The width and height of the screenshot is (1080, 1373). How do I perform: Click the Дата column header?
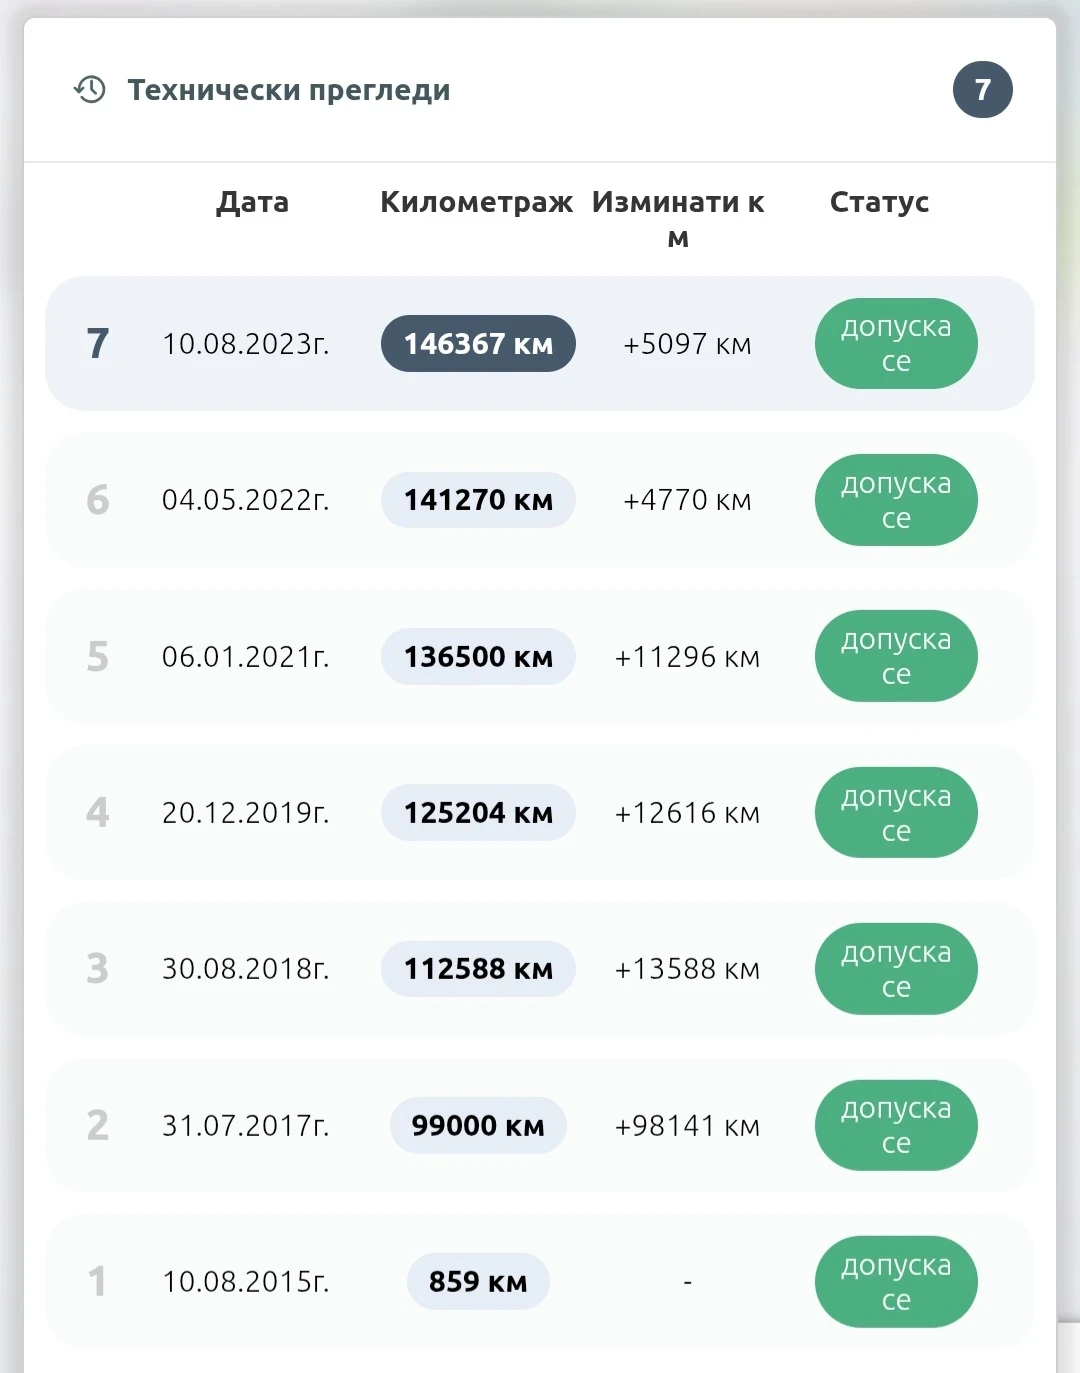pyautogui.click(x=252, y=202)
